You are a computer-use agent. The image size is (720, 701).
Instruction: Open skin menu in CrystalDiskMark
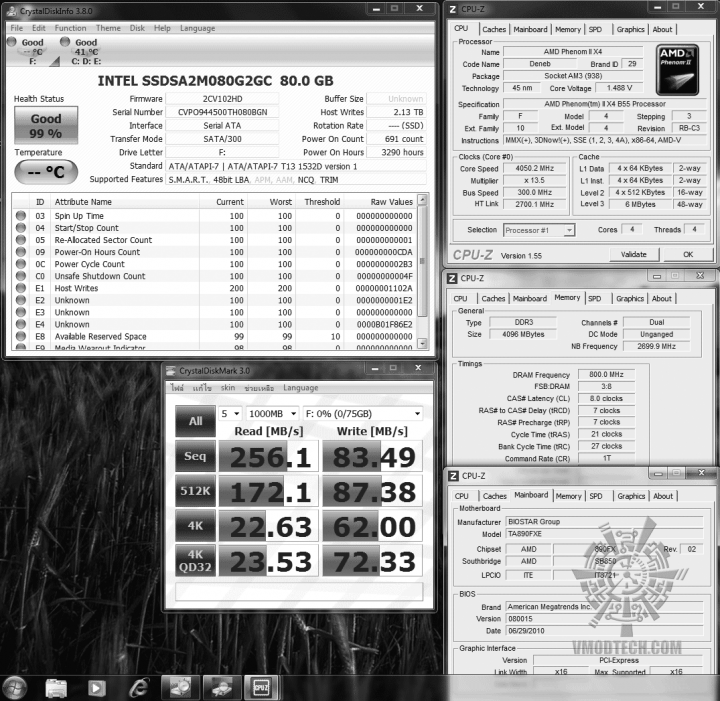[x=228, y=388]
